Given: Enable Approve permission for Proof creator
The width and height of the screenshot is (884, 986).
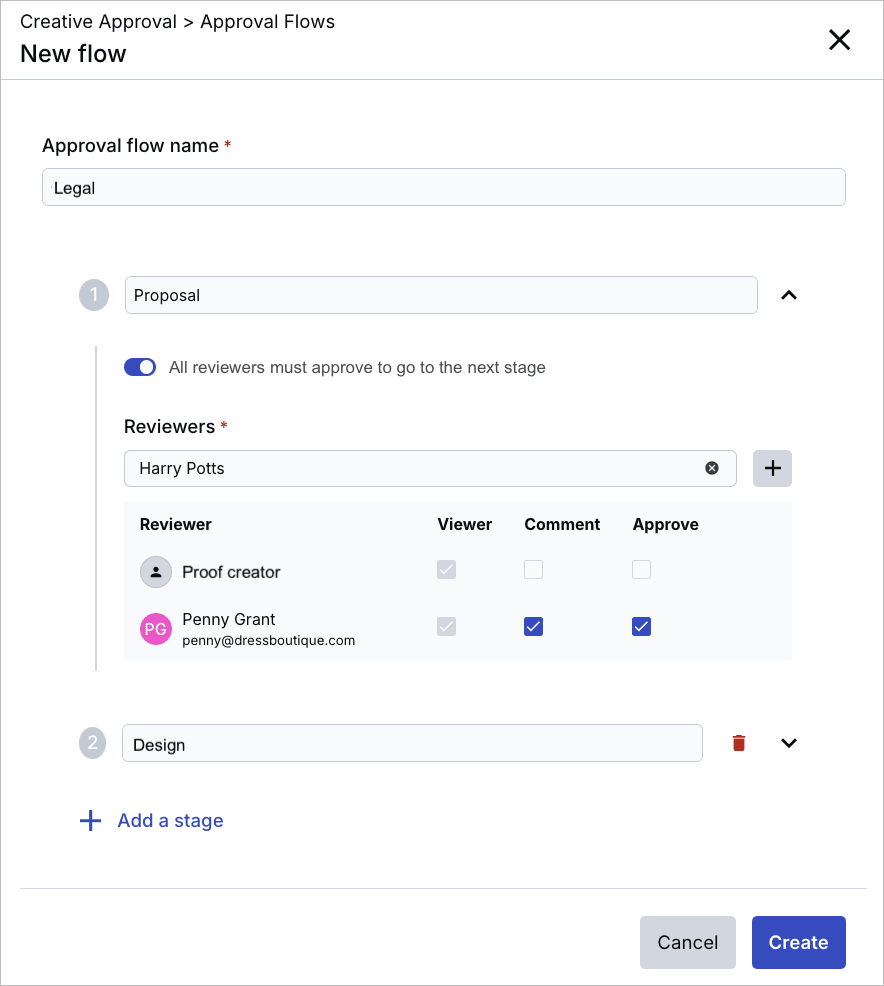Looking at the screenshot, I should tap(641, 569).
